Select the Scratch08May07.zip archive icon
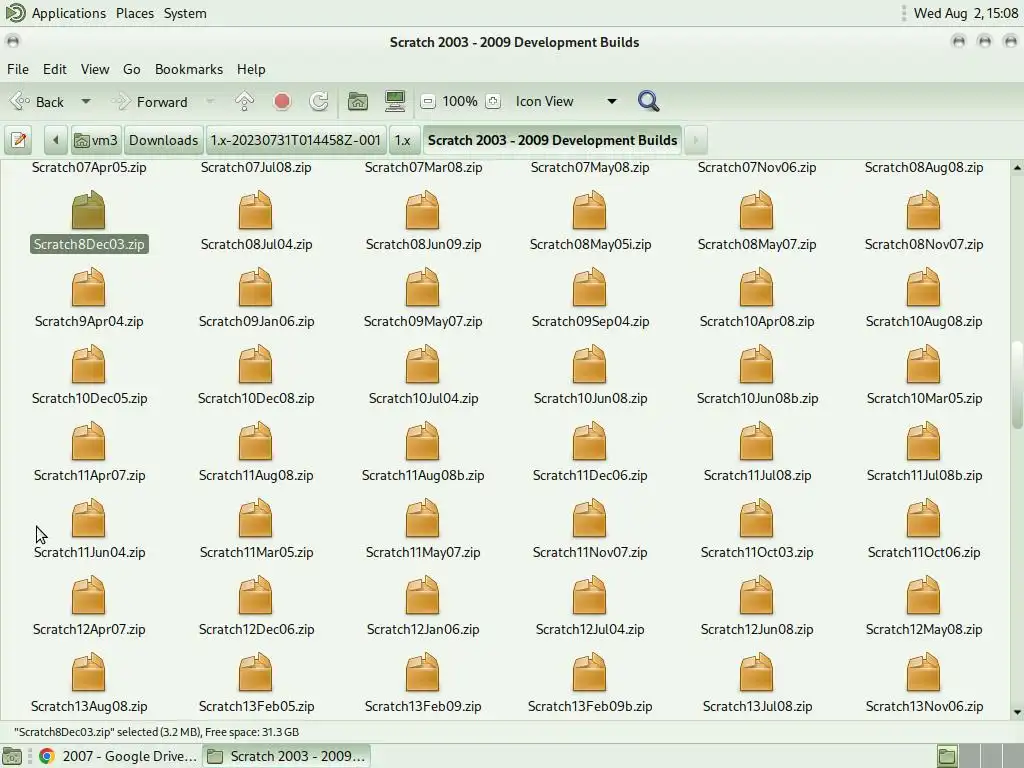Screen dimensions: 1024x768 [x=757, y=210]
